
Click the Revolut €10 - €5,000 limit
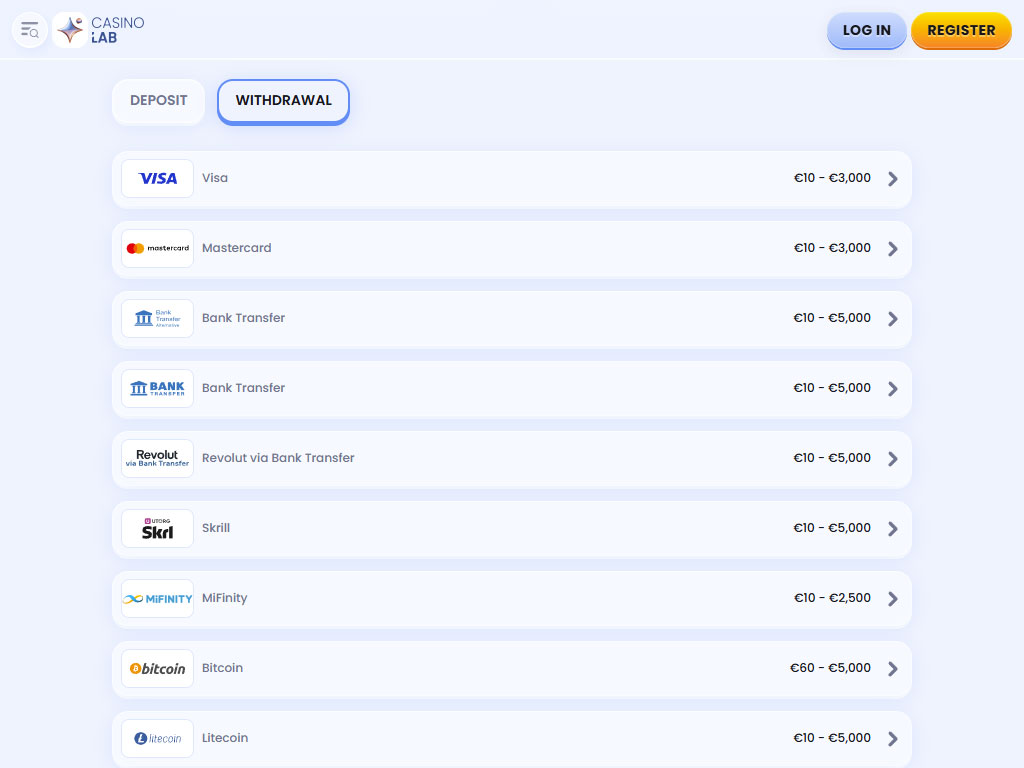[x=832, y=458]
